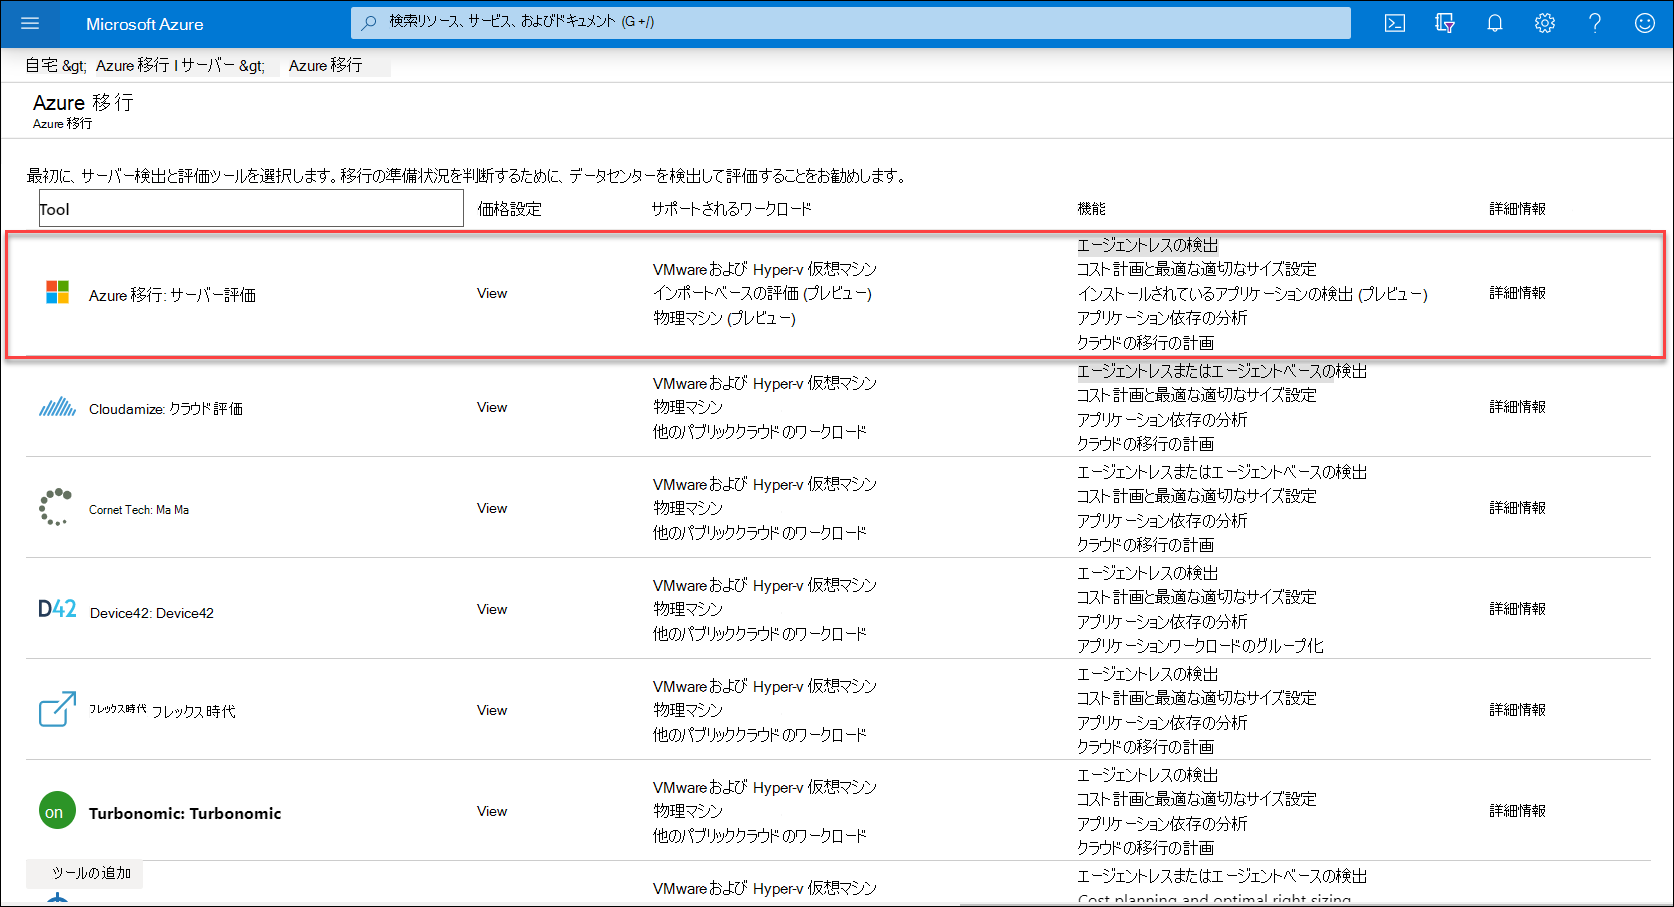Click アプリケーションワークロードのグループ化 text
This screenshot has height=907, width=1674.
[1200, 646]
